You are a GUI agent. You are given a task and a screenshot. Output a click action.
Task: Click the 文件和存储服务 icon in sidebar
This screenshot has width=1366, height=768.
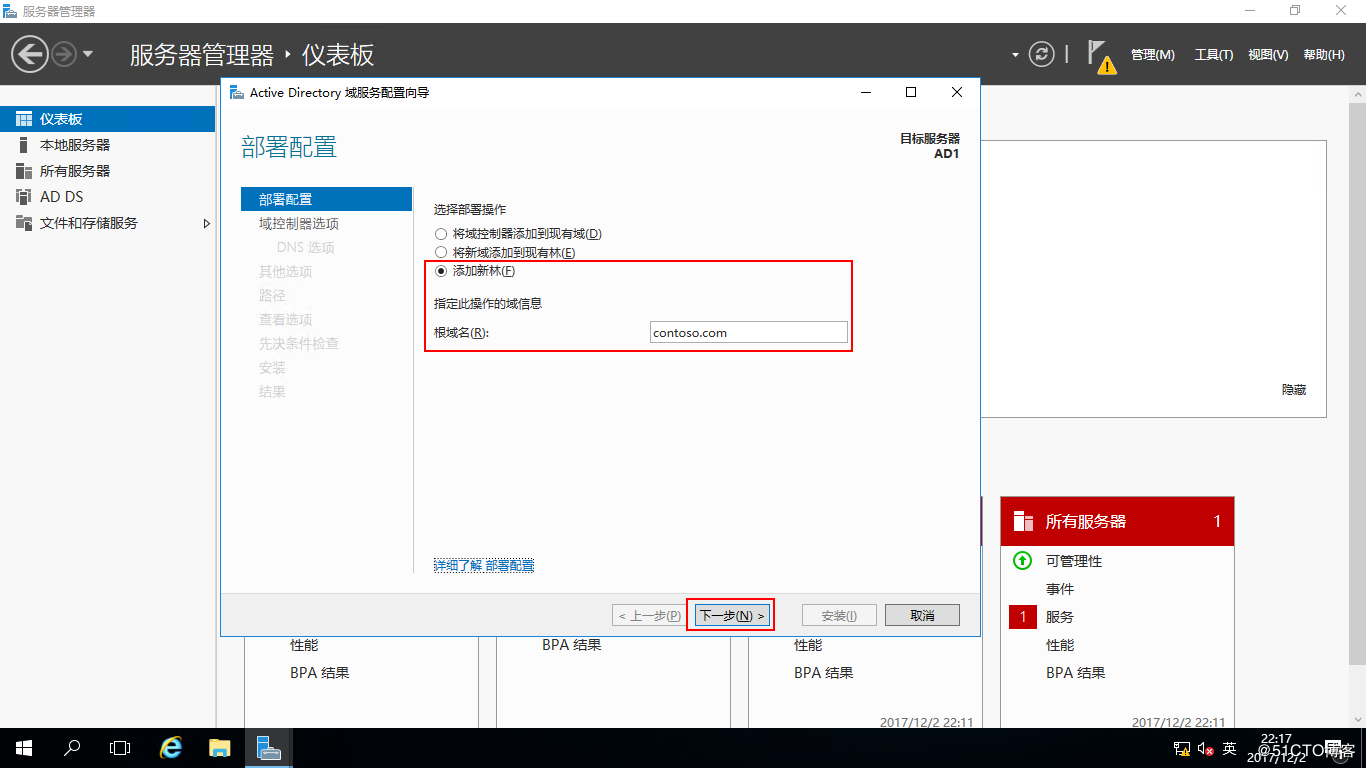pyautogui.click(x=24, y=223)
